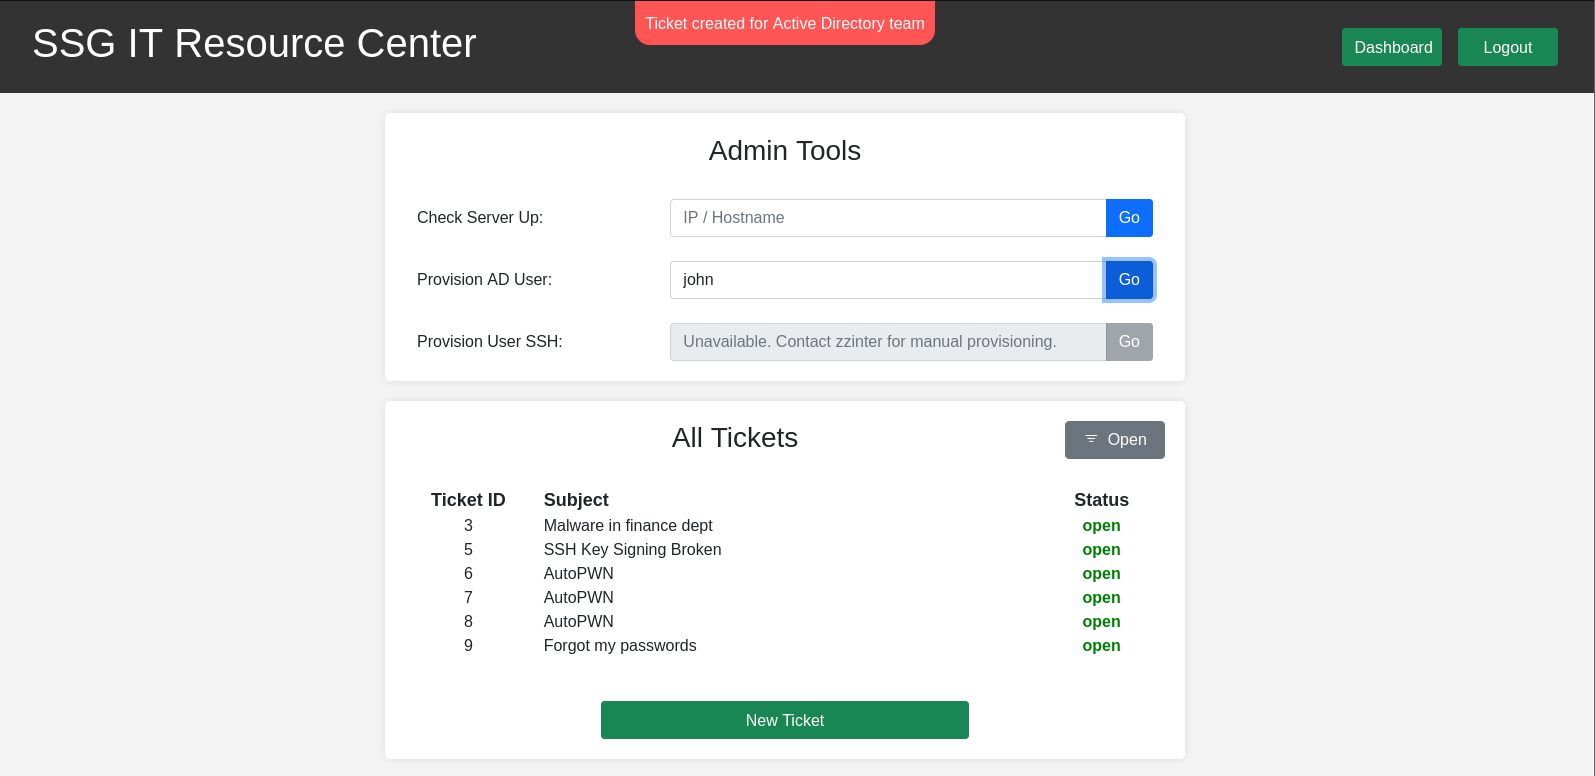Click the filter icon in Open button

pyautogui.click(x=1091, y=439)
